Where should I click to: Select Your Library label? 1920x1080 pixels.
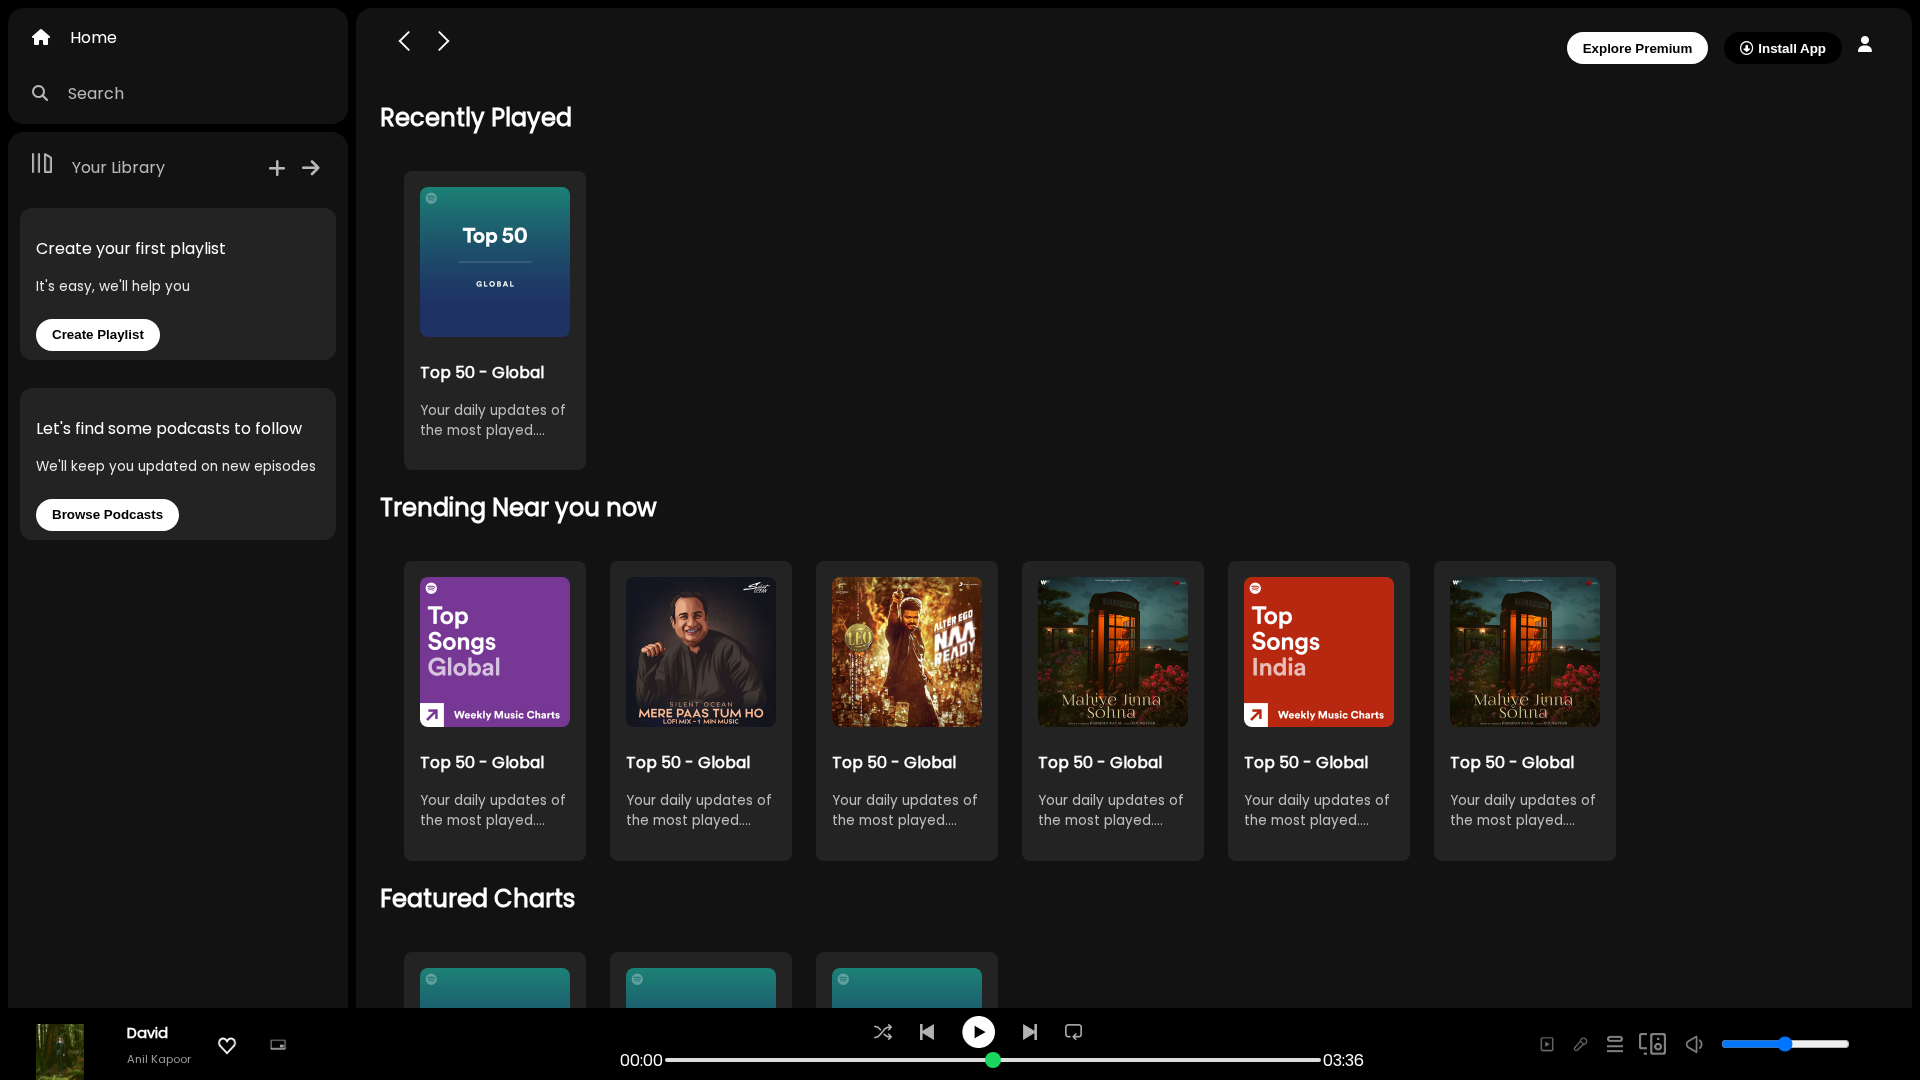[x=118, y=168]
